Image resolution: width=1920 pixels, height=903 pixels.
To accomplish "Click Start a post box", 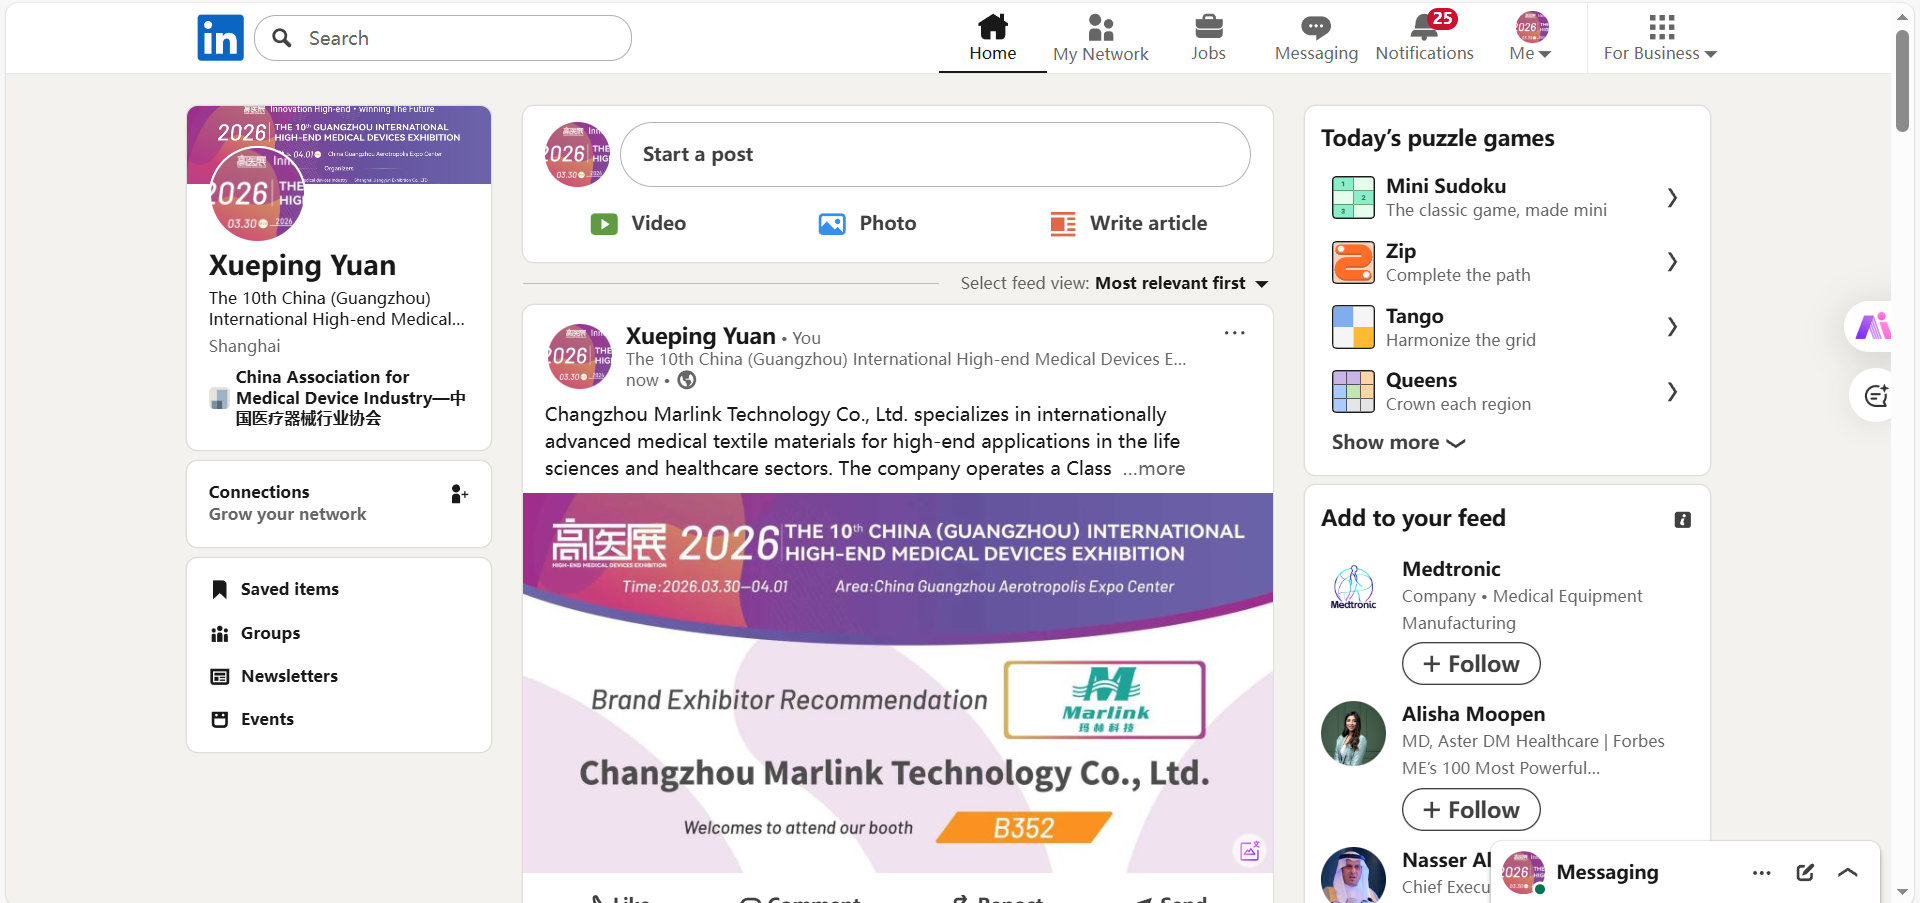I will pyautogui.click(x=934, y=155).
